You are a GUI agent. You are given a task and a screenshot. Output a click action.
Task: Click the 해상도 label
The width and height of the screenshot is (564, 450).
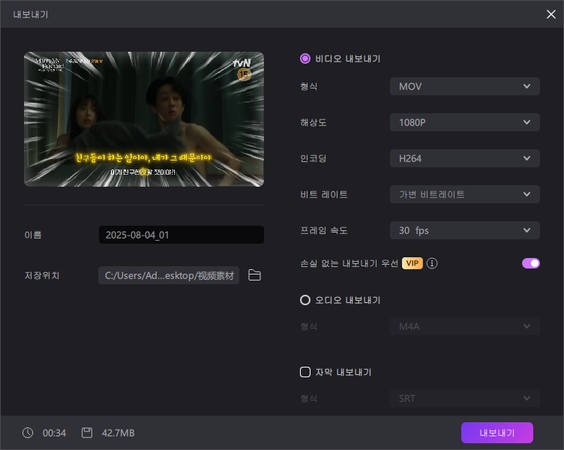coord(313,122)
